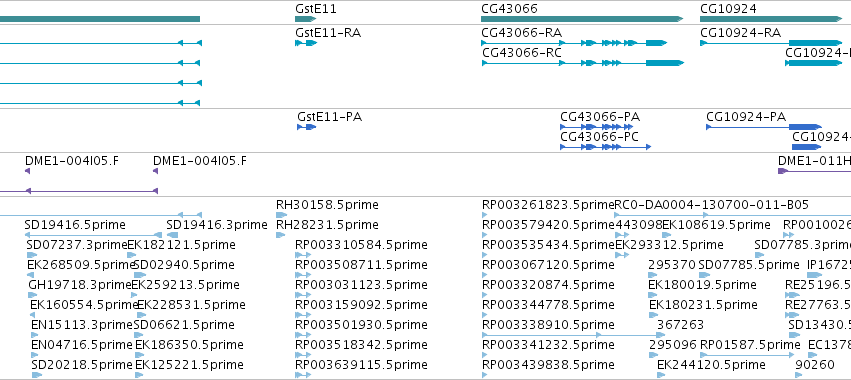Screen dimensions: 851x380
Task: Select the RH28231.5prime EST label
Action: pyautogui.click(x=327, y=225)
